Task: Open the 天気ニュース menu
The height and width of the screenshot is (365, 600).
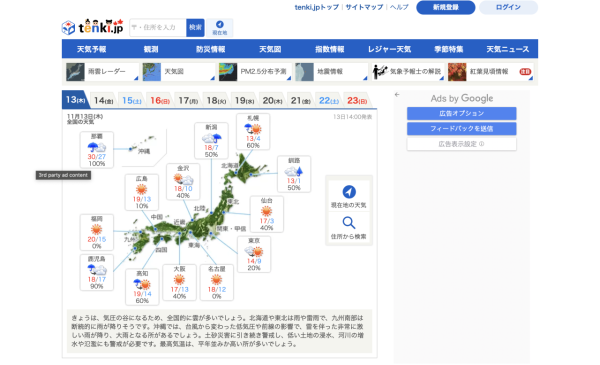Action: click(x=508, y=49)
